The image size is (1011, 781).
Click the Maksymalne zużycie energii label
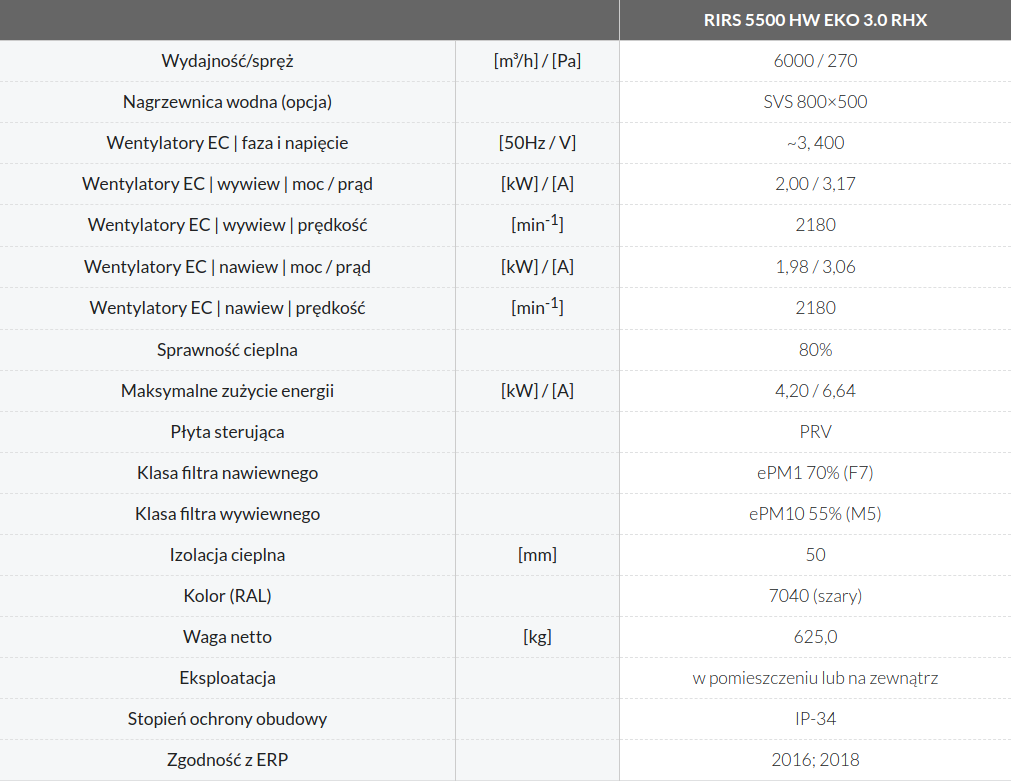pyautogui.click(x=227, y=391)
